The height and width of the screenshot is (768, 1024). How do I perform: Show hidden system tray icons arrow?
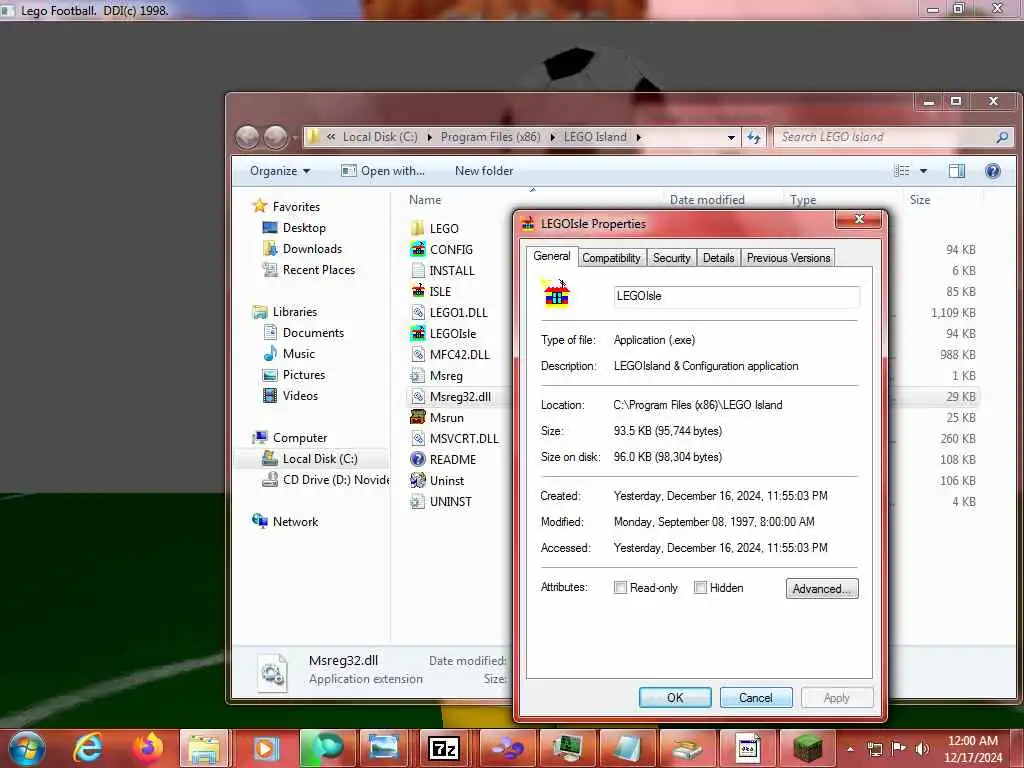coord(850,749)
